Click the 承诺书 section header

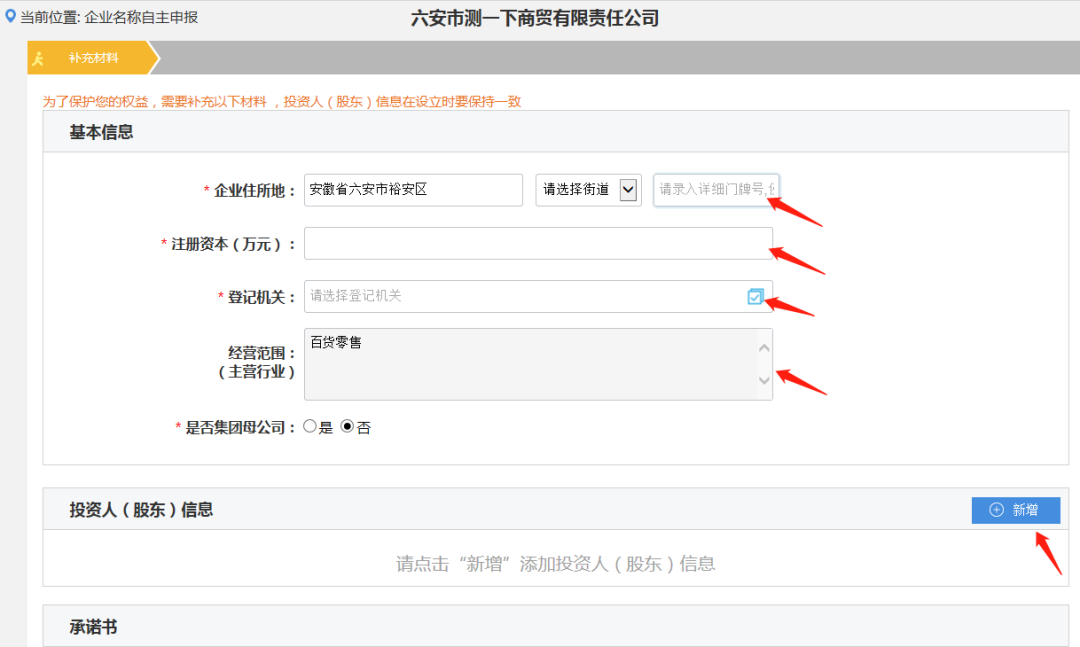coord(93,627)
